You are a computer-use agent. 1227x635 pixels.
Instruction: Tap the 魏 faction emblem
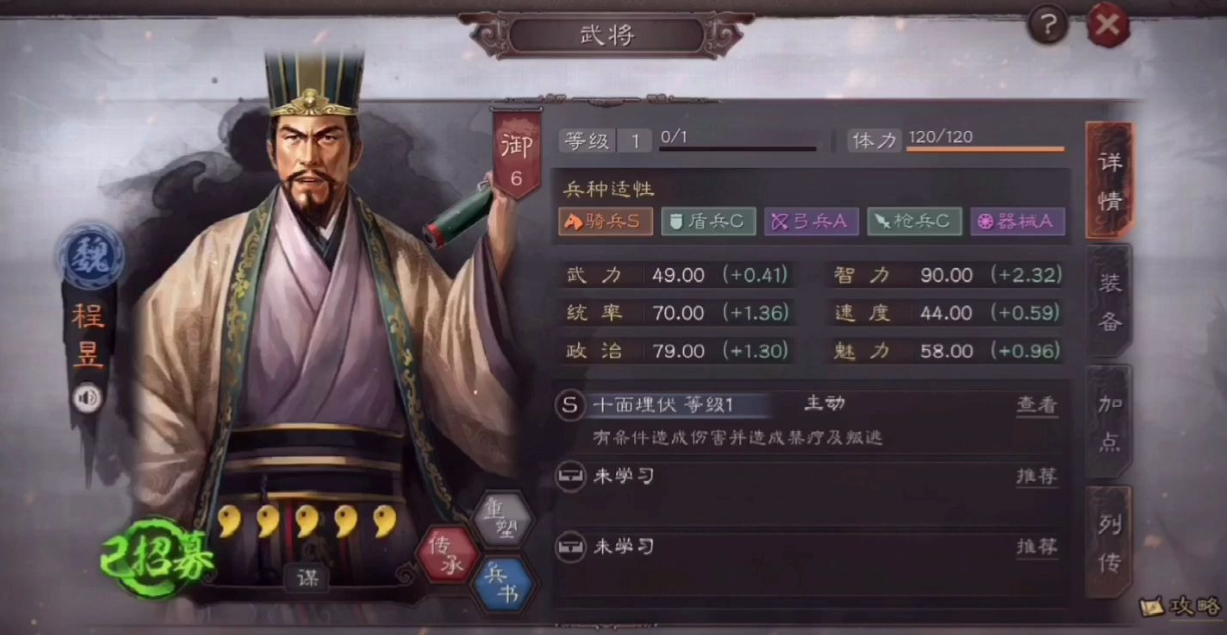click(x=90, y=257)
